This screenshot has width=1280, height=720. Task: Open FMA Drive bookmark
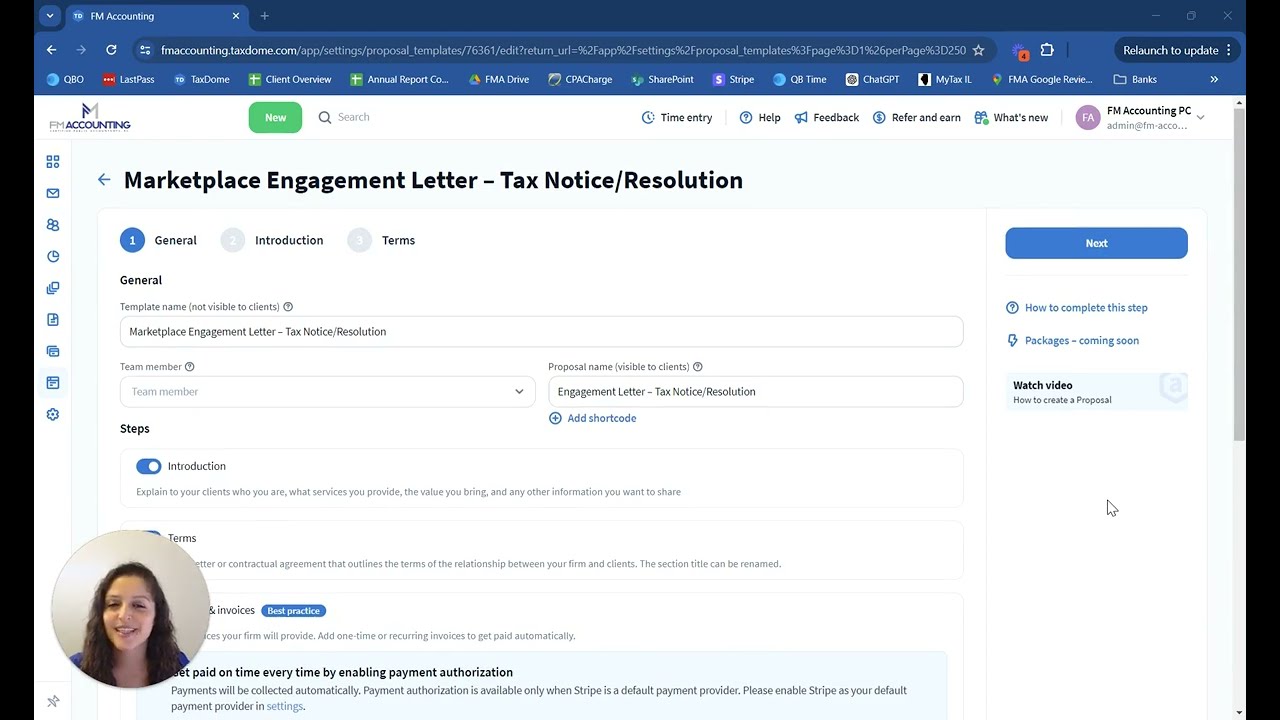pyautogui.click(x=498, y=79)
